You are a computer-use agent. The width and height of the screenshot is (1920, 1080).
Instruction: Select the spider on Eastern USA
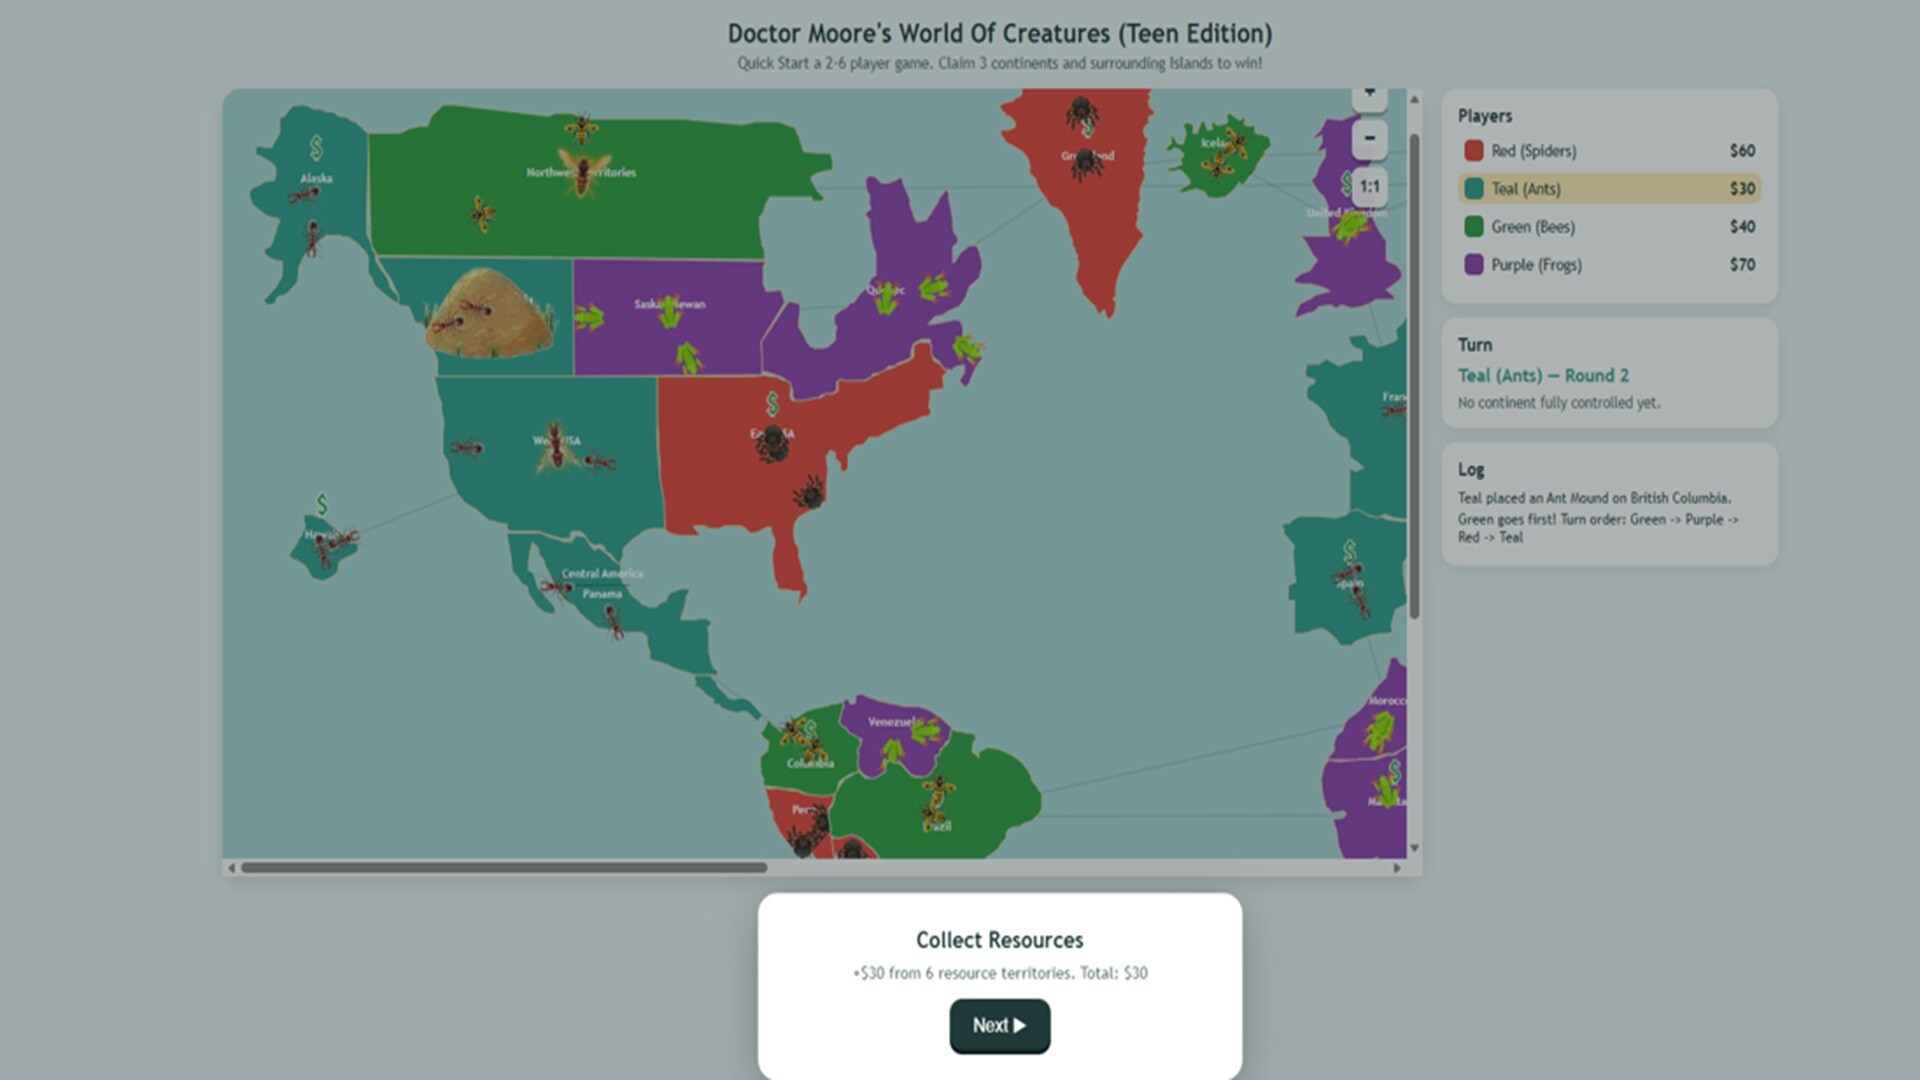coord(772,443)
